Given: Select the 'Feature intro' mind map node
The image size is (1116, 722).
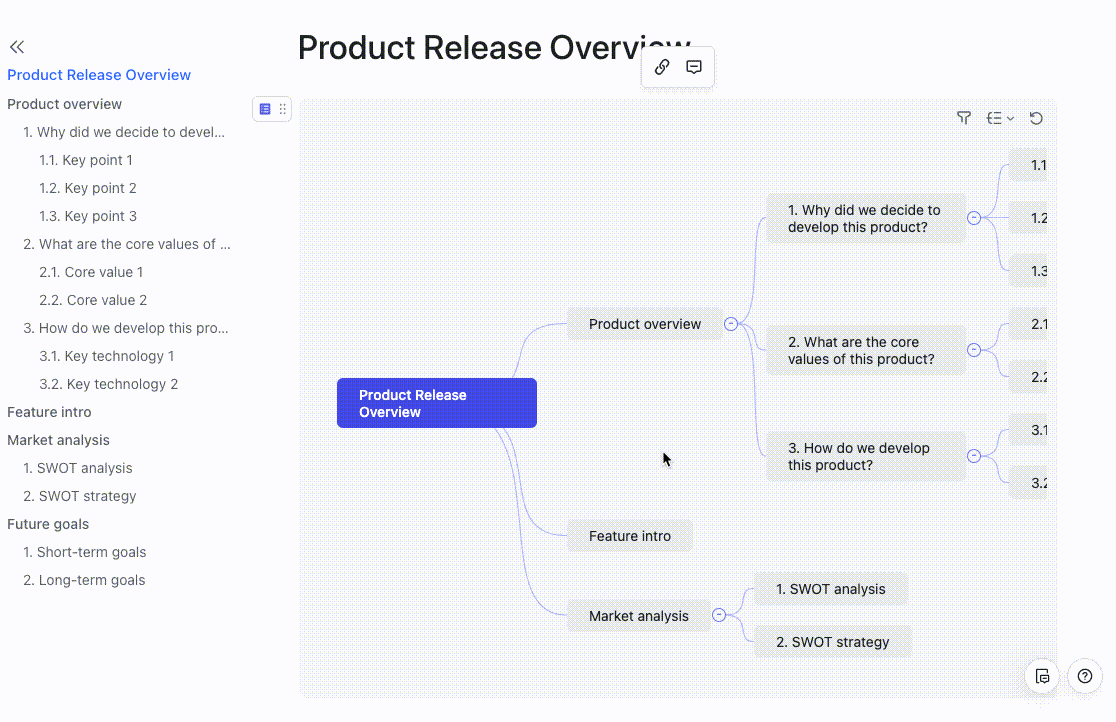Looking at the screenshot, I should pos(630,536).
